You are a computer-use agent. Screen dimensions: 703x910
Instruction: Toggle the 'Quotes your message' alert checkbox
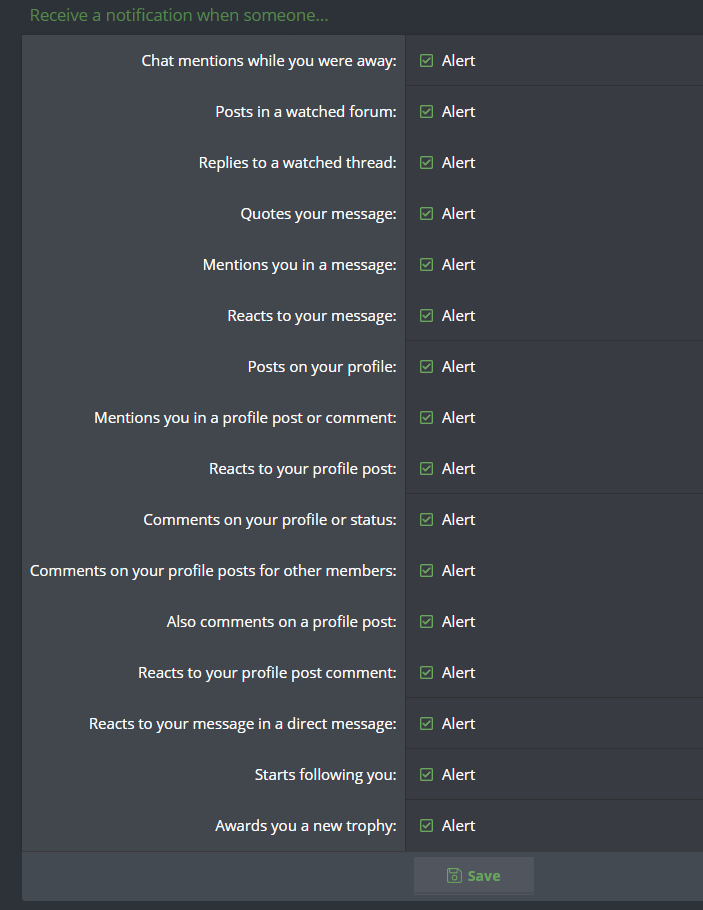[427, 214]
